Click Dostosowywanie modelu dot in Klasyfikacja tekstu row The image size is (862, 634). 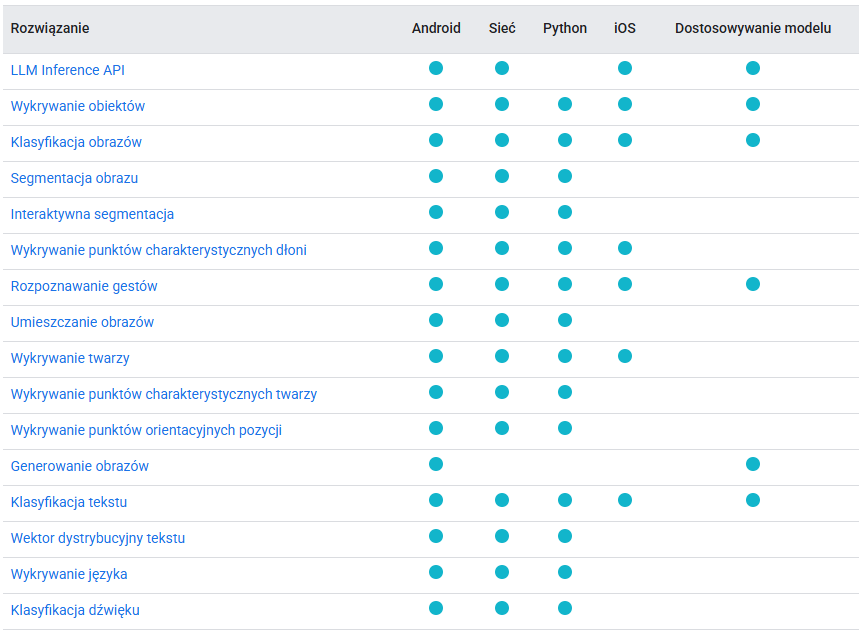[x=753, y=500]
